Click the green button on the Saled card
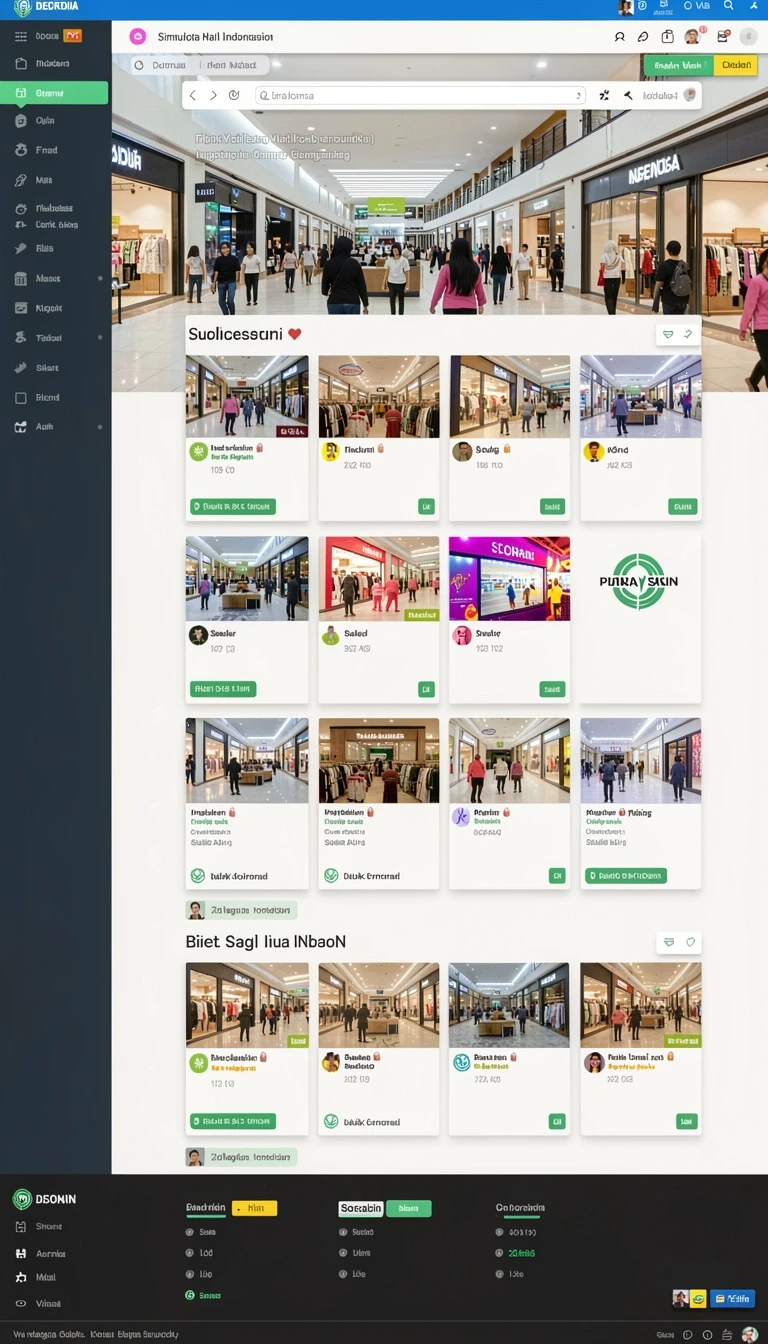 point(426,689)
